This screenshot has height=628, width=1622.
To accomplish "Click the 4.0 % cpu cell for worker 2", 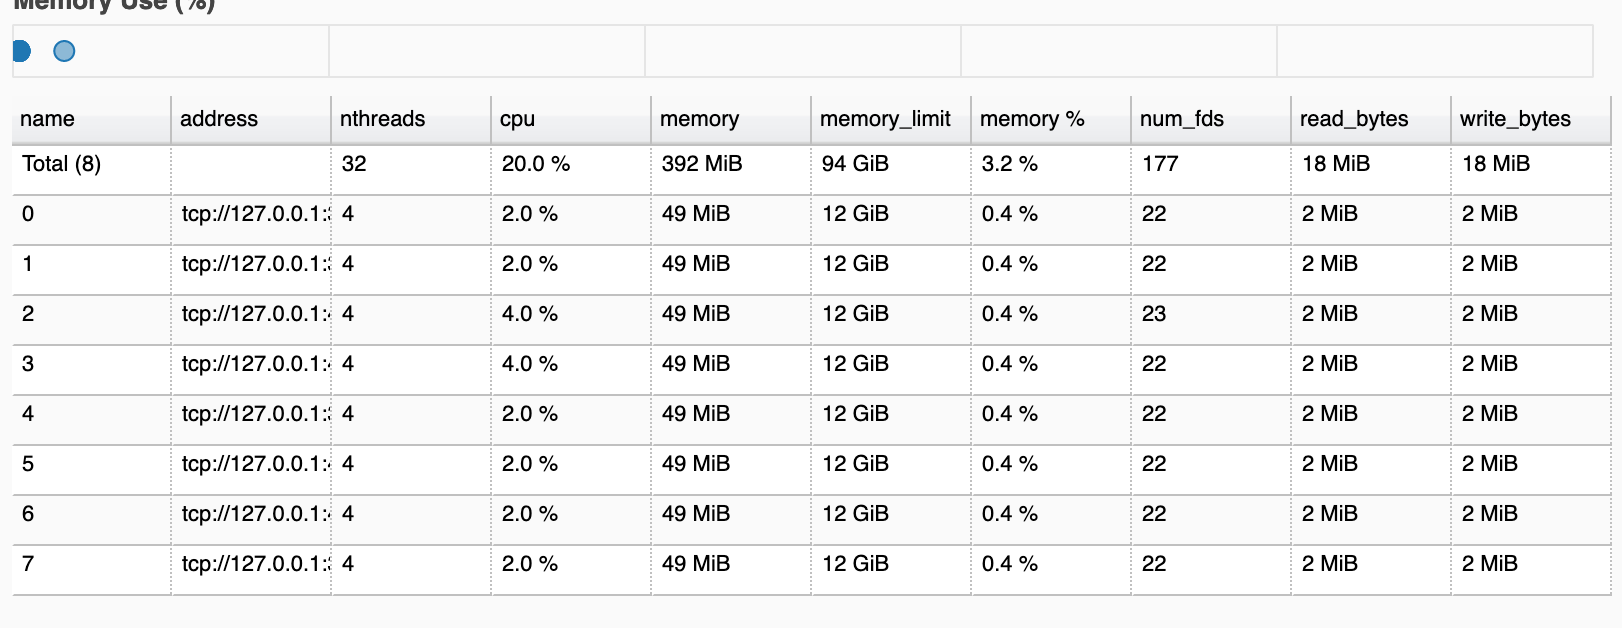I will click(530, 314).
